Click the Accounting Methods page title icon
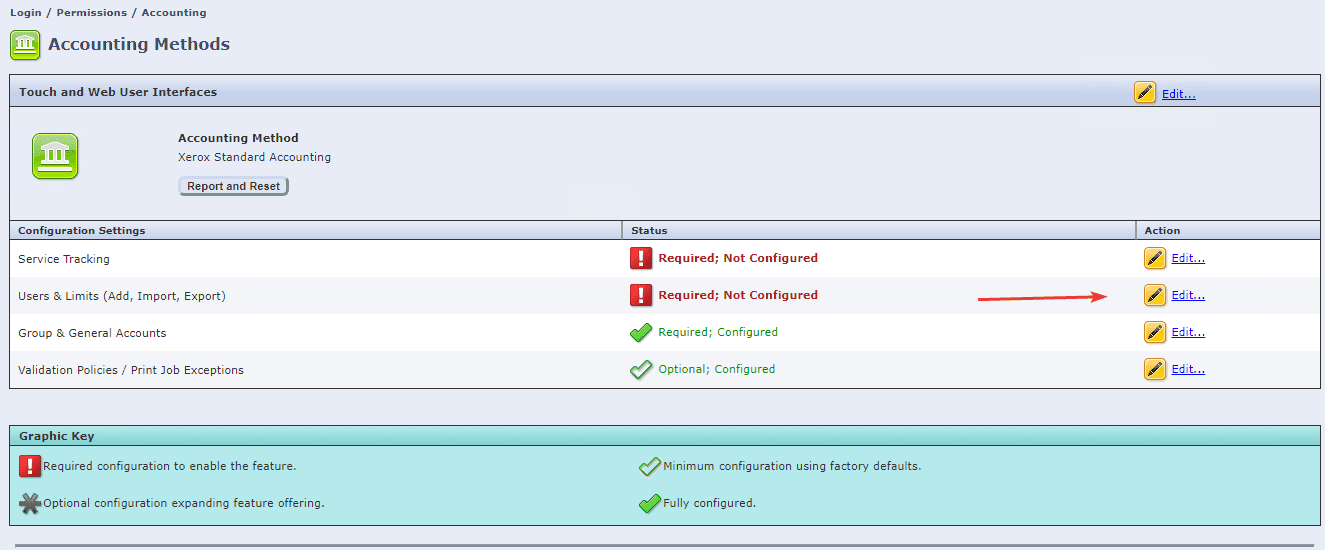Viewport: 1325px width, 550px height. [25, 45]
